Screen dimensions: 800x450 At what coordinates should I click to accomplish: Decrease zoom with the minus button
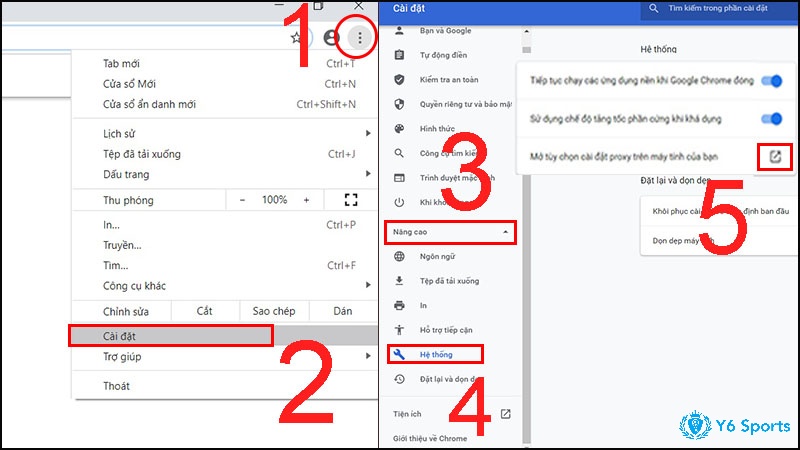point(242,200)
